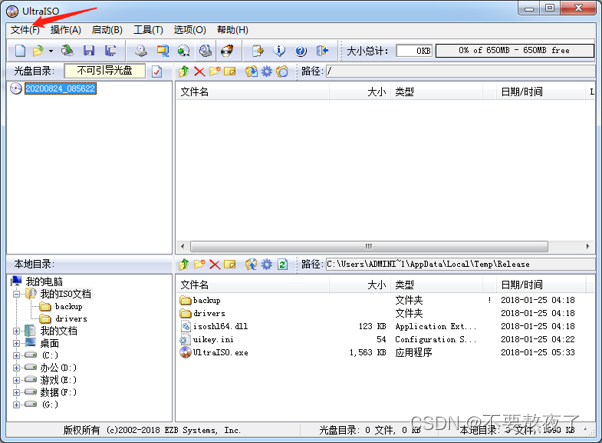Click the local directory path field
Viewport: 602px width, 443px height.
click(x=460, y=264)
